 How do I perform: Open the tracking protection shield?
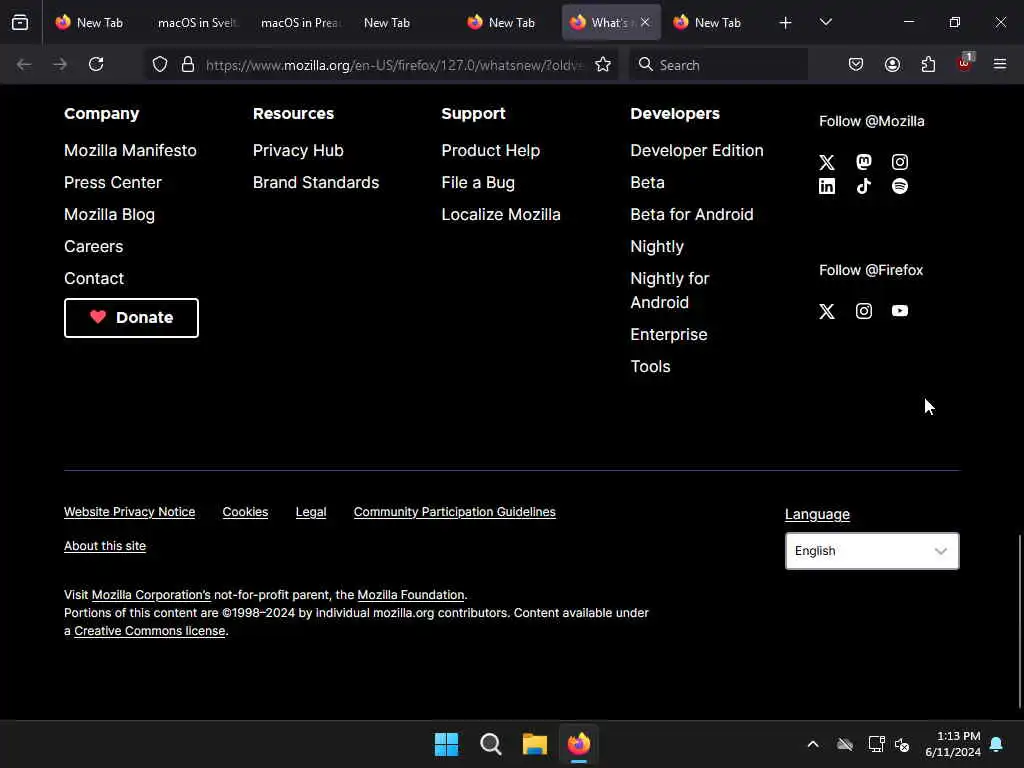pos(160,64)
